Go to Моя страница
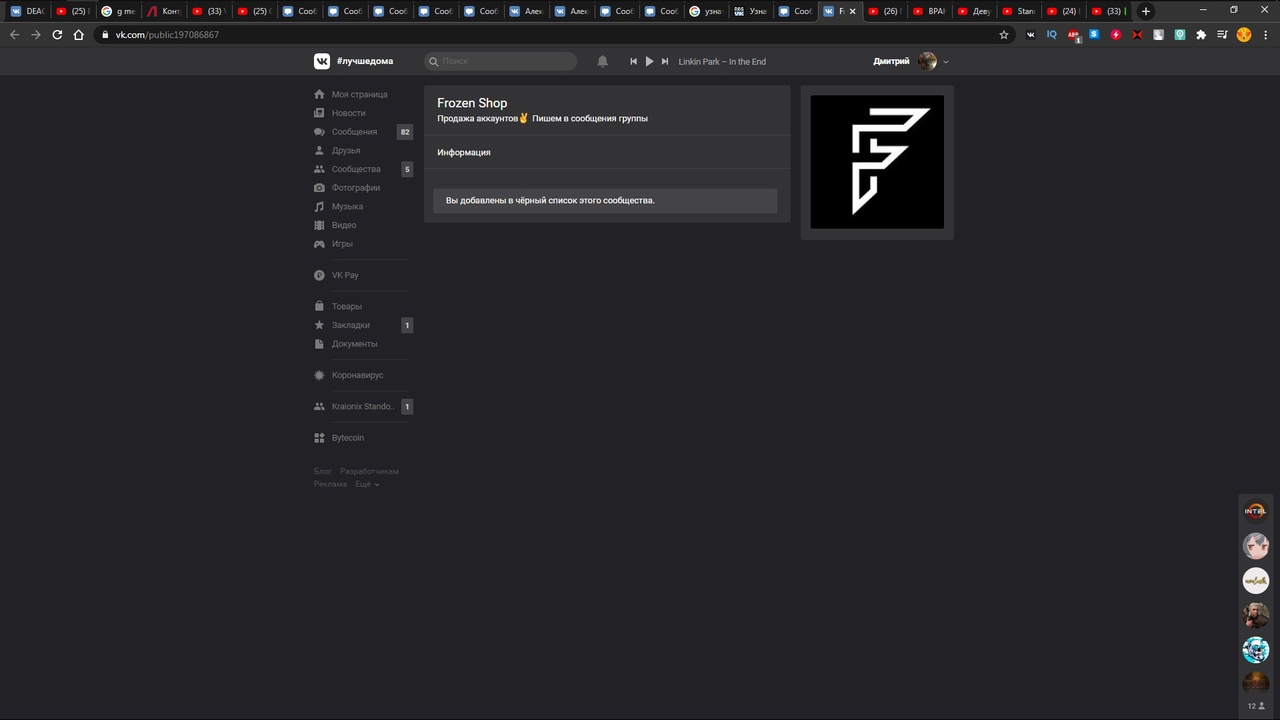Viewport: 1280px width, 720px height. click(359, 94)
